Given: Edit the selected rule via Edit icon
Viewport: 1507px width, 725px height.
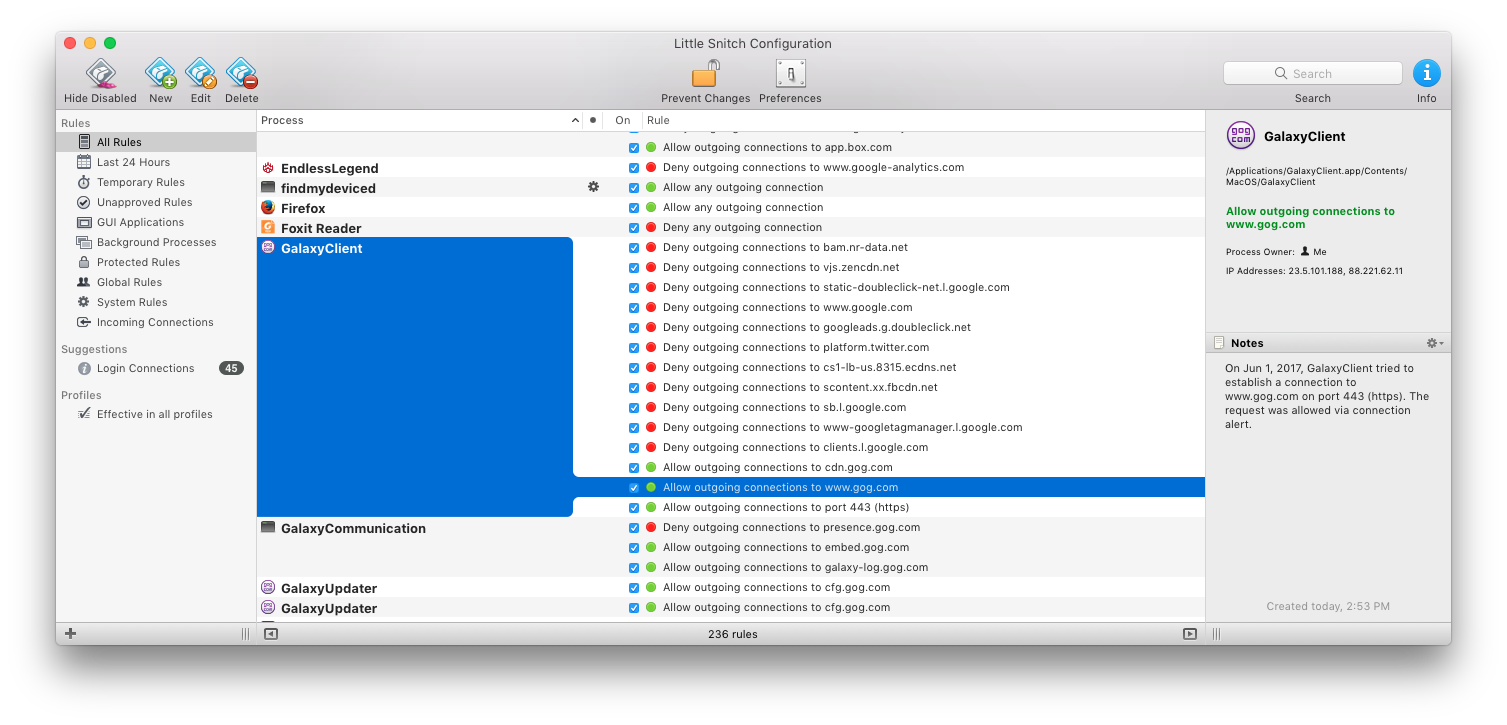Looking at the screenshot, I should click(200, 73).
